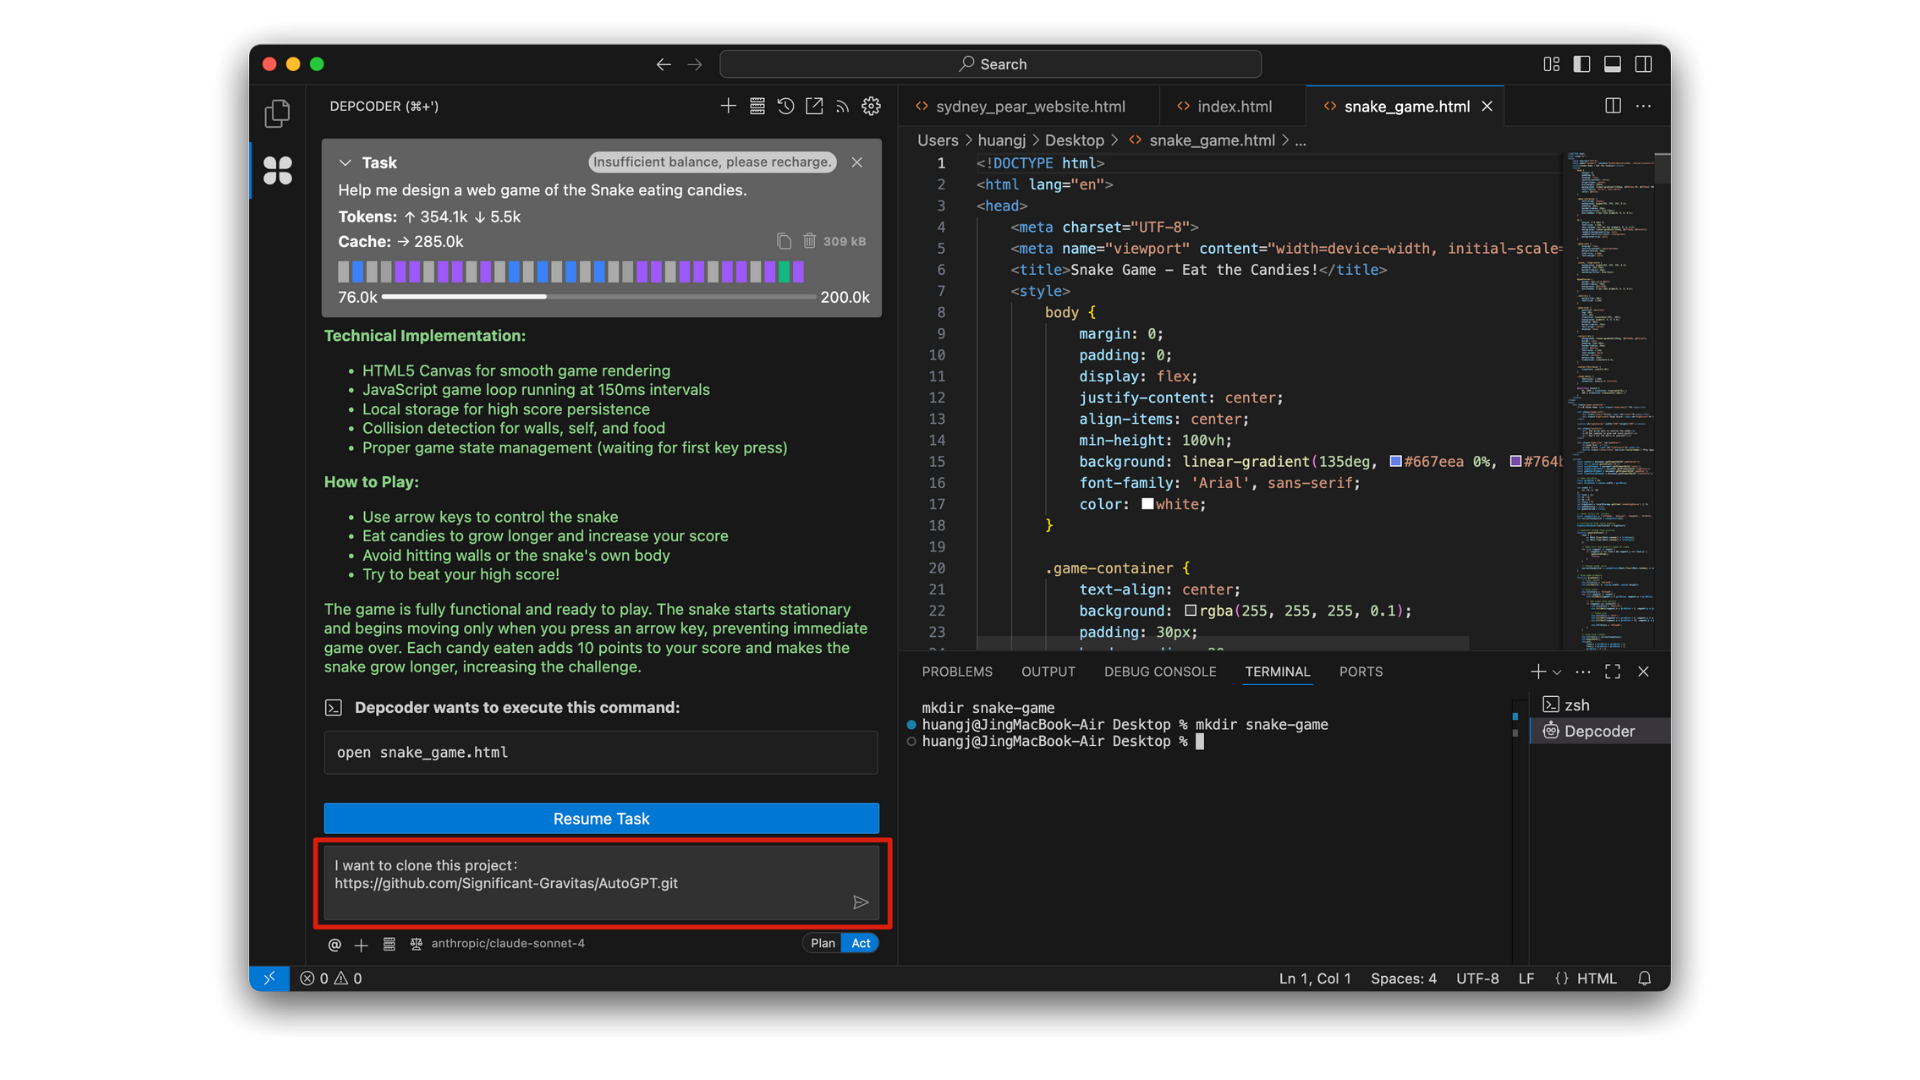Open Depcoder in a new editor tab
The height and width of the screenshot is (1080, 1920).
click(815, 106)
